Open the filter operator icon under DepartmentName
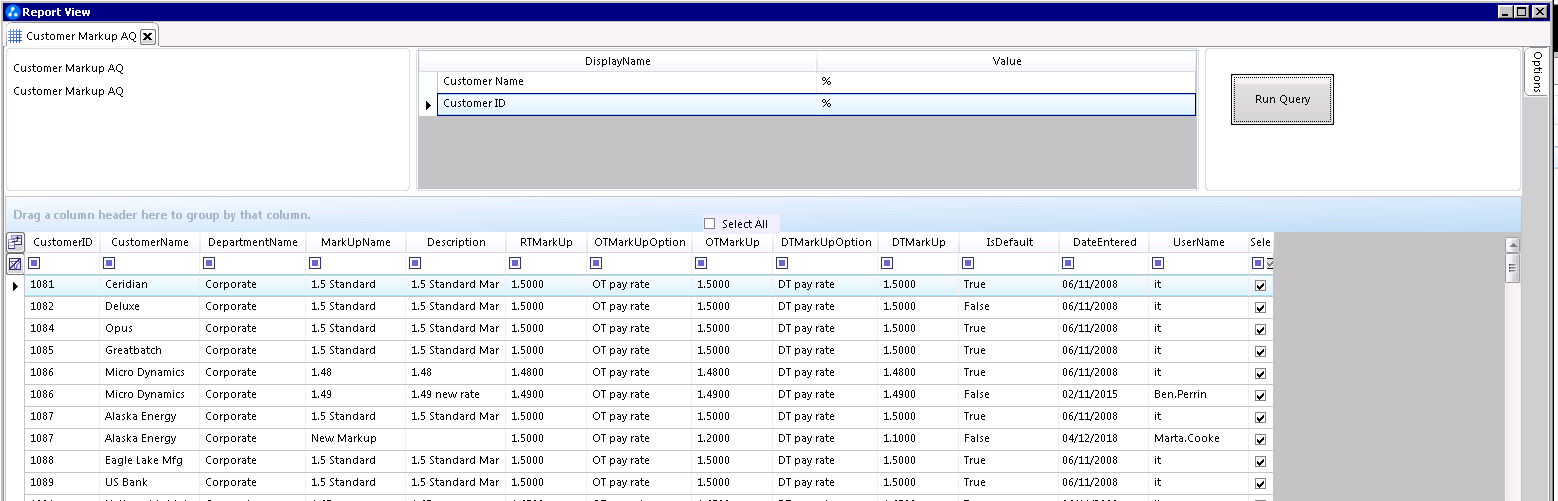1558x501 pixels. pos(209,263)
